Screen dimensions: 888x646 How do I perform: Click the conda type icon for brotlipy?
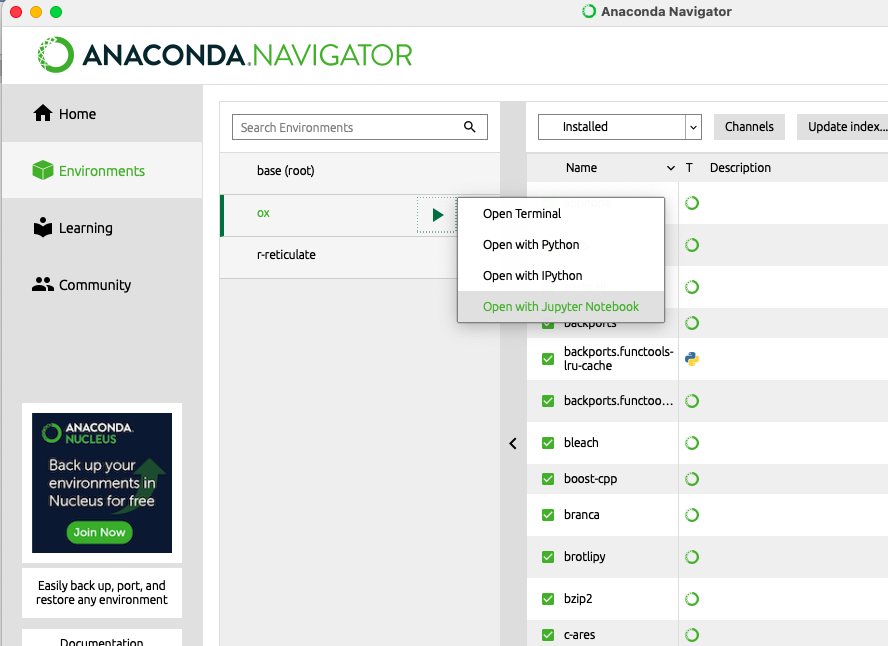[691, 557]
